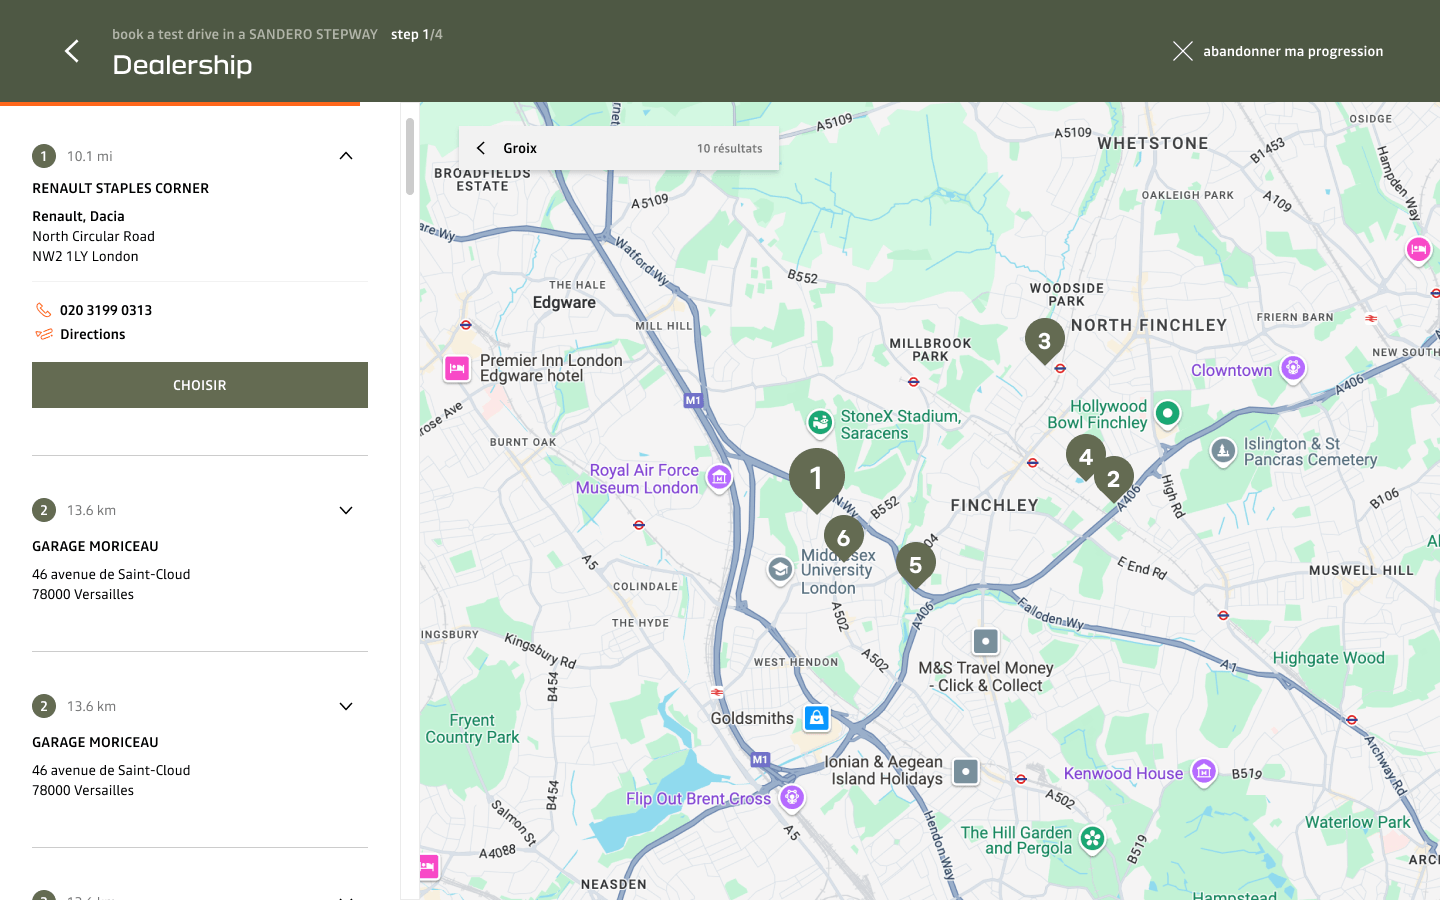Click Goldsmiths shop icon
The width and height of the screenshot is (1440, 900).
pos(817,718)
